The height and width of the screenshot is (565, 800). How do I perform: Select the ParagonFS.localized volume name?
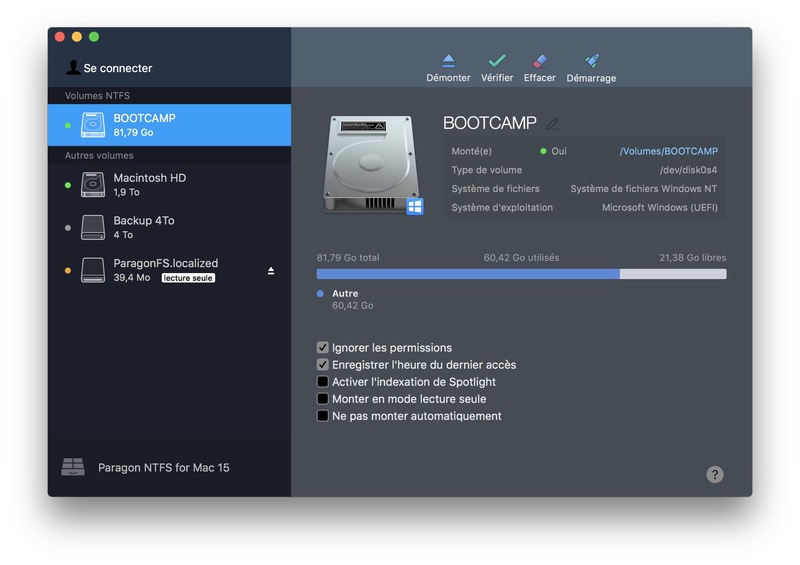pyautogui.click(x=166, y=263)
